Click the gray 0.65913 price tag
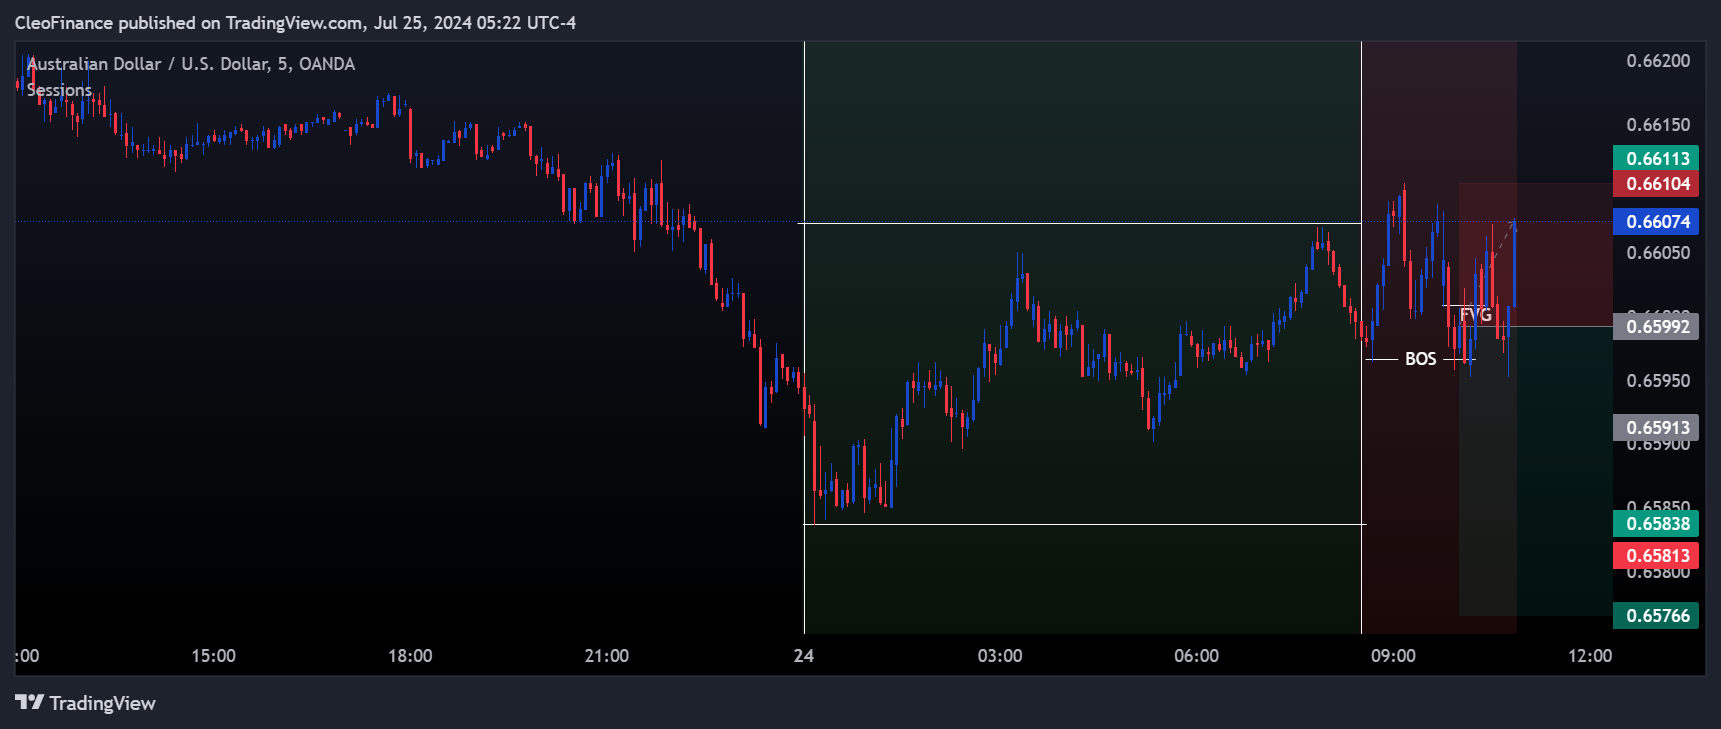Screen dimensions: 1721x729 [x=1656, y=428]
